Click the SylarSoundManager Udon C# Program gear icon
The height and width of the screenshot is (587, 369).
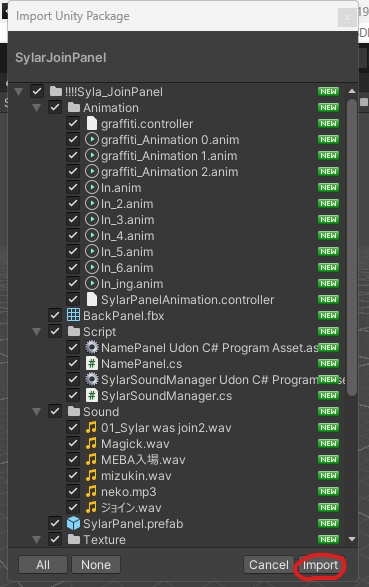(x=92, y=380)
